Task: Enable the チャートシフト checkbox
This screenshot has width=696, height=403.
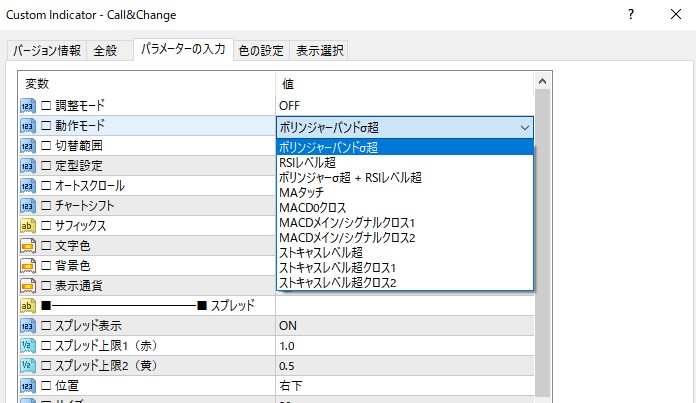Action: 45,205
